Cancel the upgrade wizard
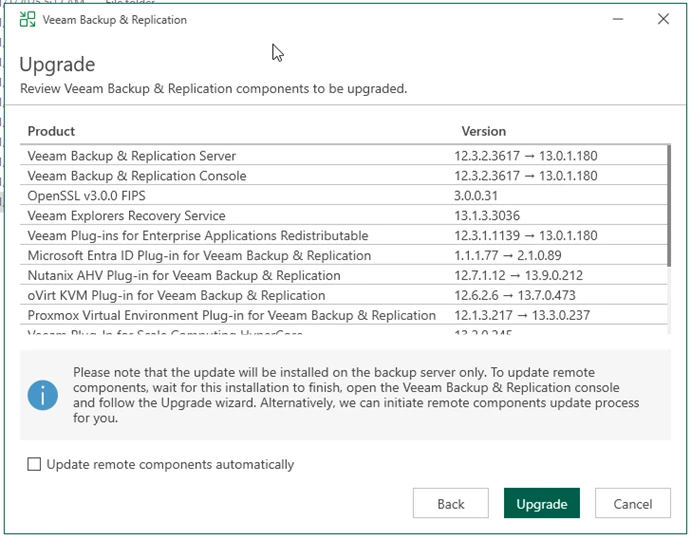The height and width of the screenshot is (540, 691). 632,504
